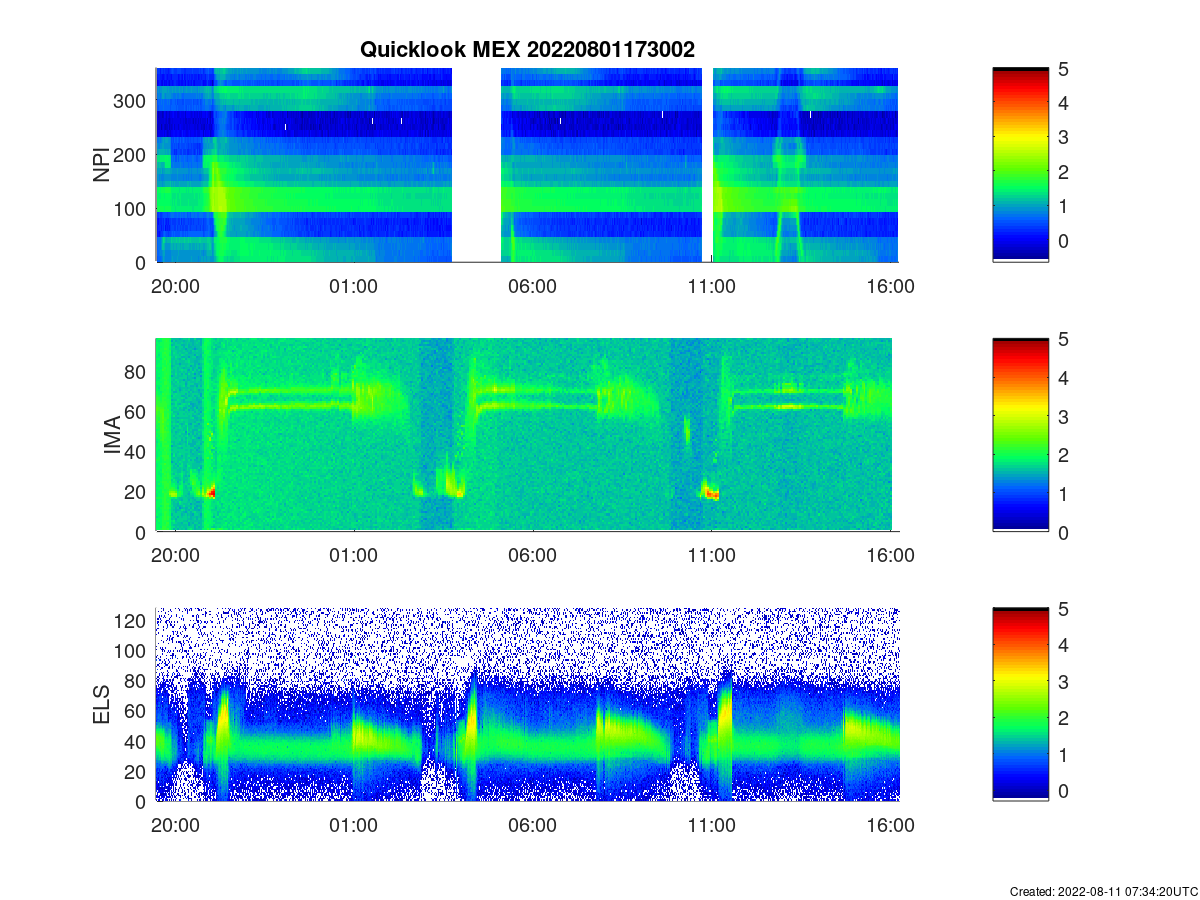The width and height of the screenshot is (1200, 900).
Task: Click 01:00 tick under the ELS plot
Action: tap(354, 826)
